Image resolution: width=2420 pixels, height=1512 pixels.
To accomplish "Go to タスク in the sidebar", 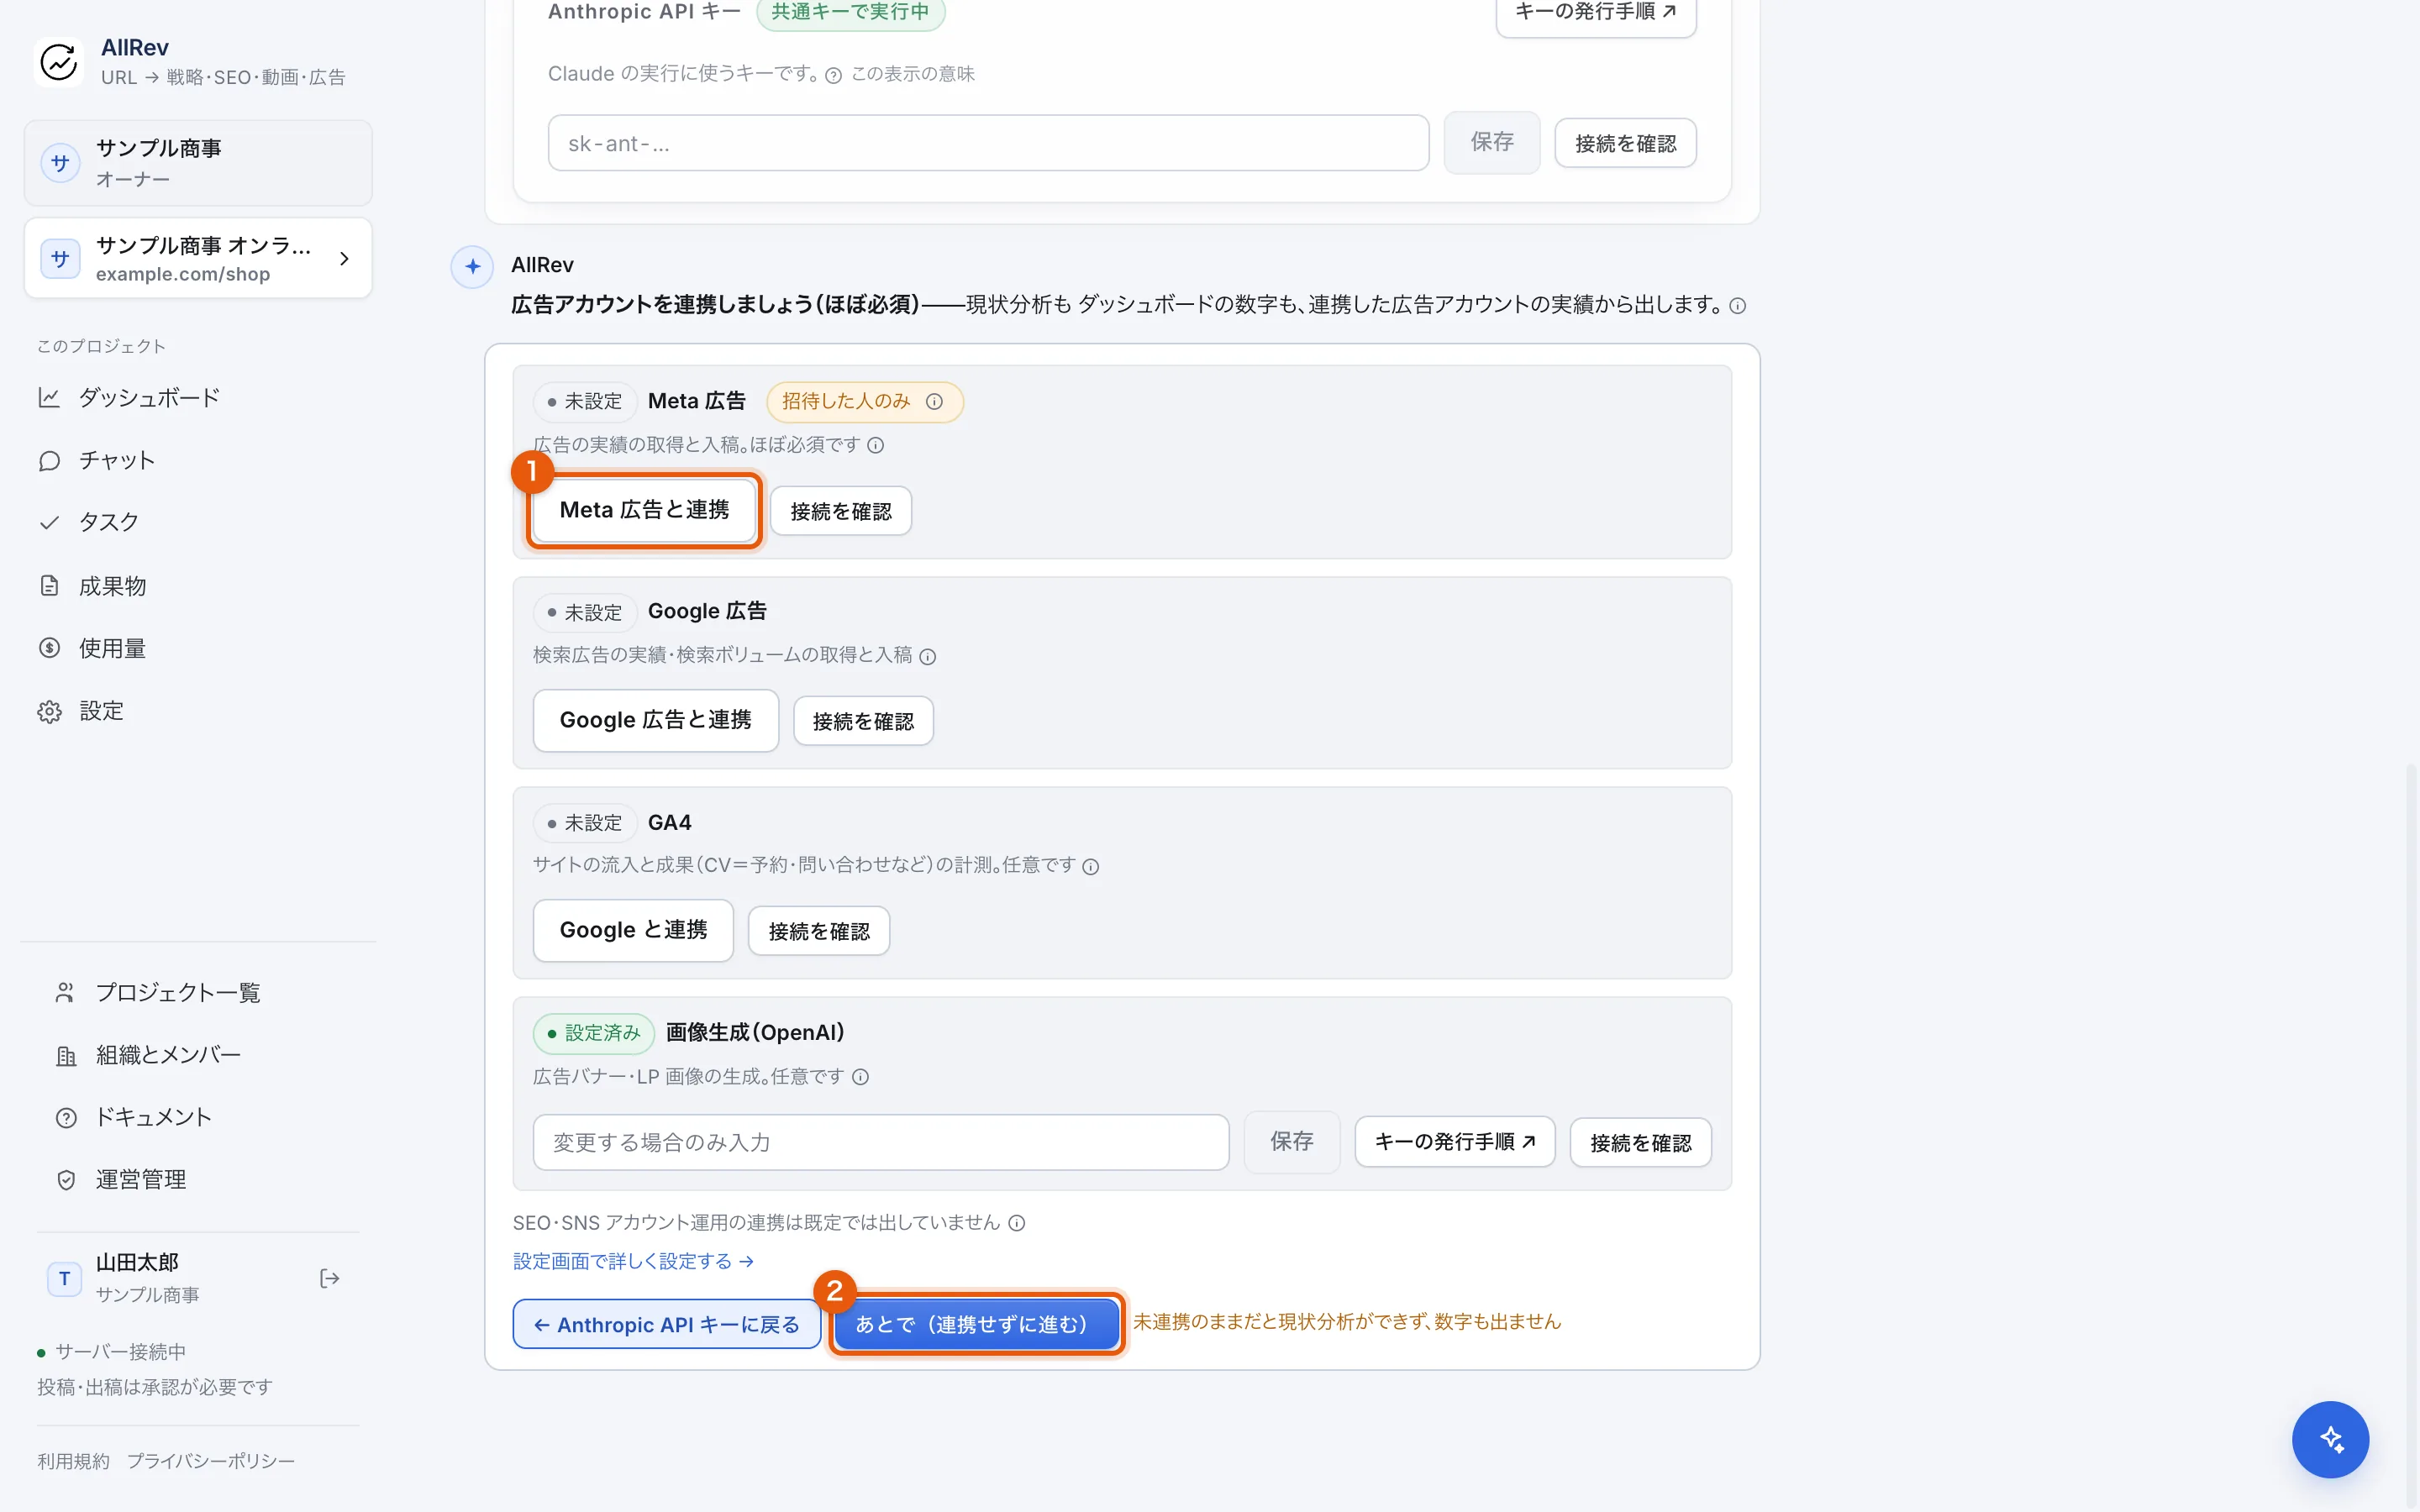I will [x=198, y=522].
